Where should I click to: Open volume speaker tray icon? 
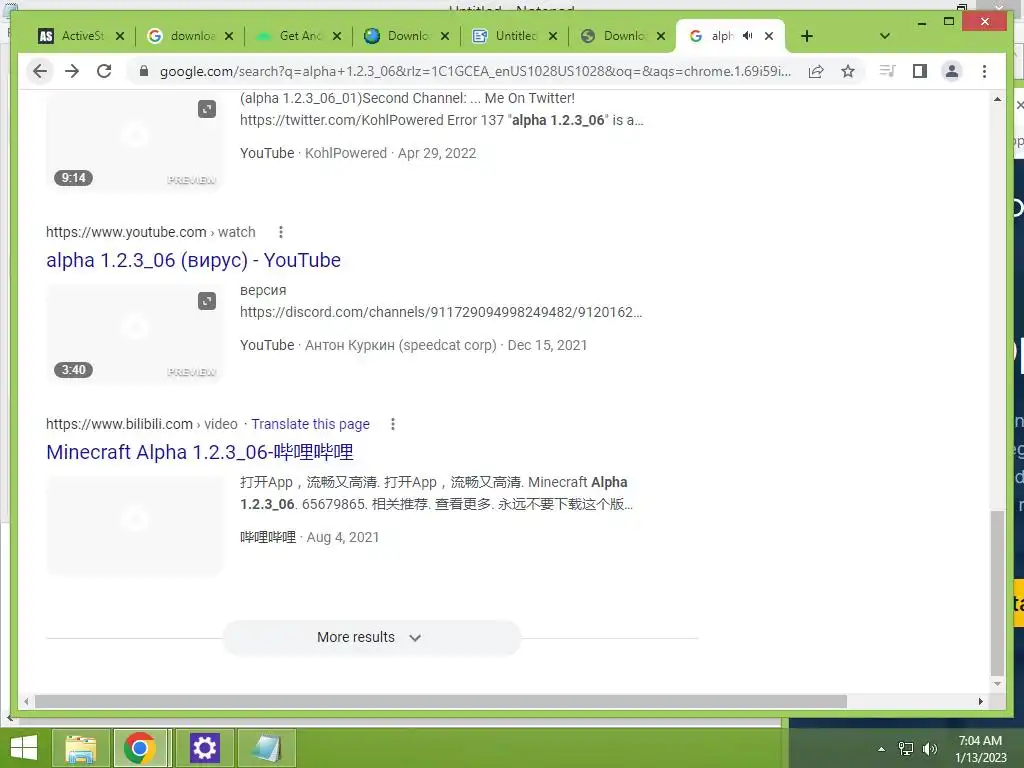coord(930,749)
